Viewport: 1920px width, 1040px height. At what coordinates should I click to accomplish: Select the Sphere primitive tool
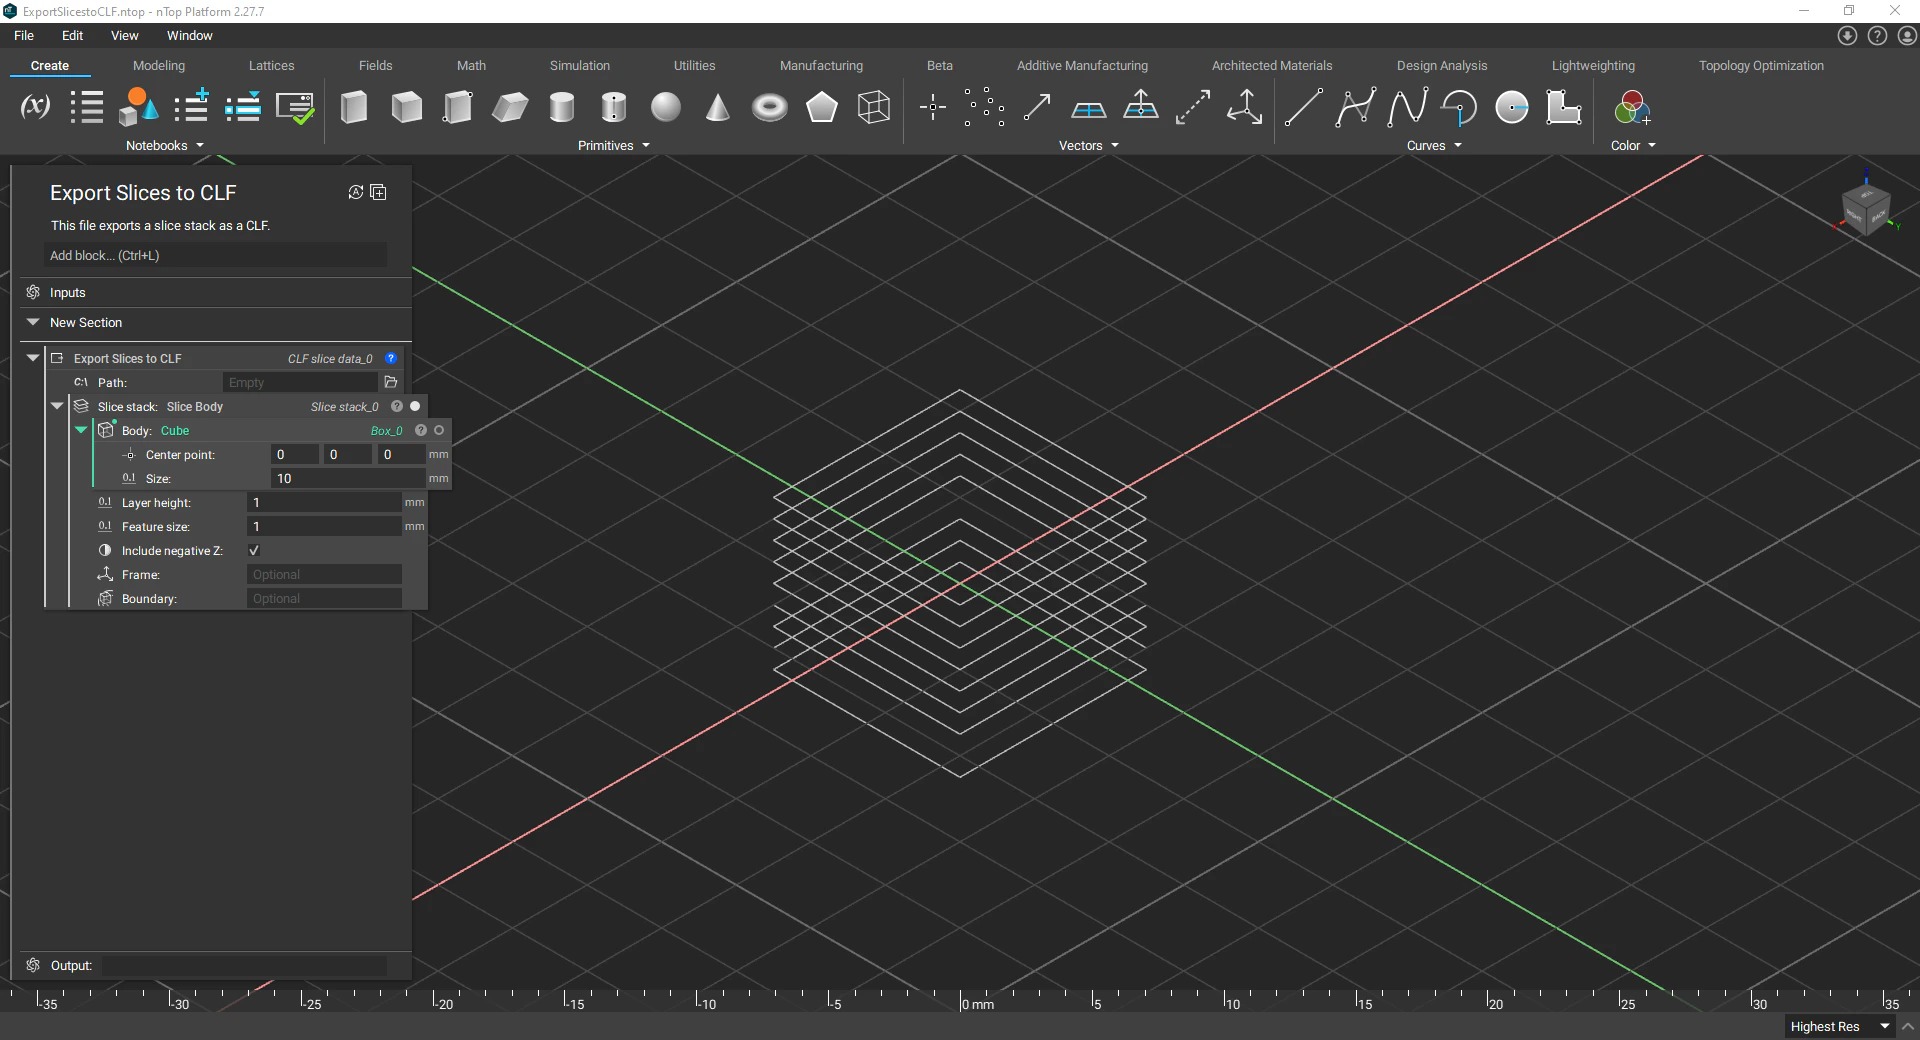click(665, 107)
